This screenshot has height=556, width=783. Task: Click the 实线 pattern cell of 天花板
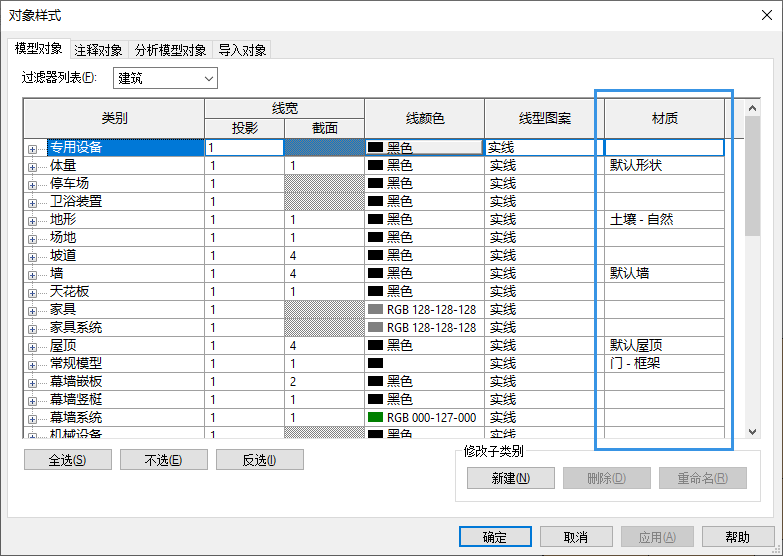tap(544, 291)
